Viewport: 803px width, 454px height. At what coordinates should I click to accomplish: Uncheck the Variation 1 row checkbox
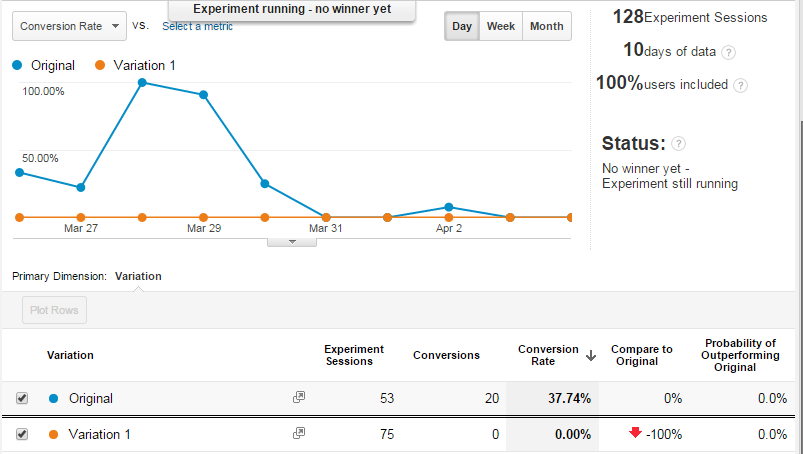[22, 434]
